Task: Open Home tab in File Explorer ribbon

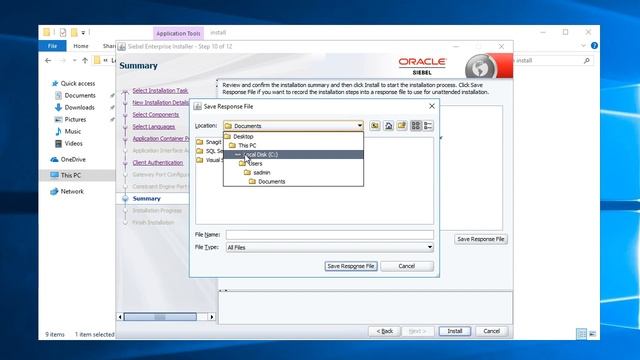Action: coord(81,46)
